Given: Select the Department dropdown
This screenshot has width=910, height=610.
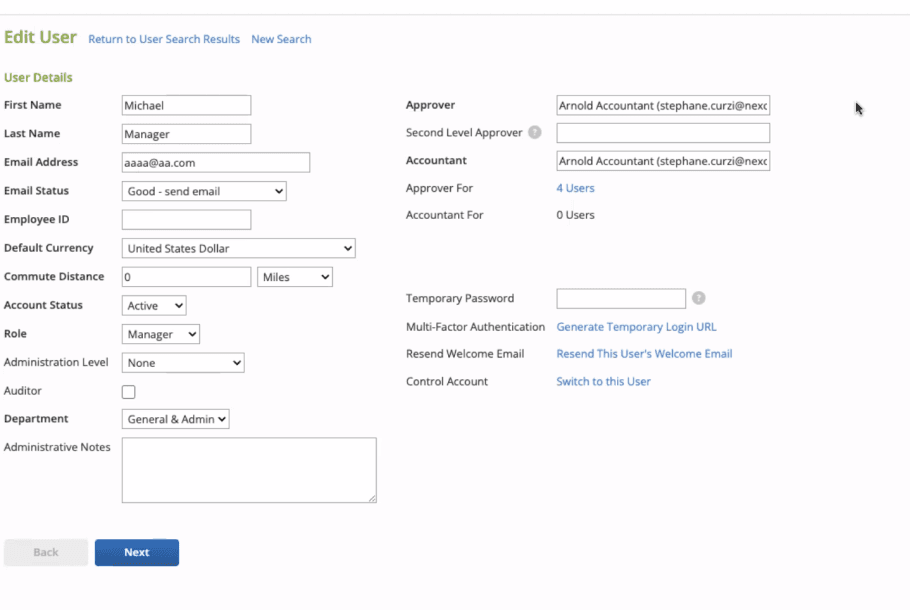Looking at the screenshot, I should coord(176,419).
